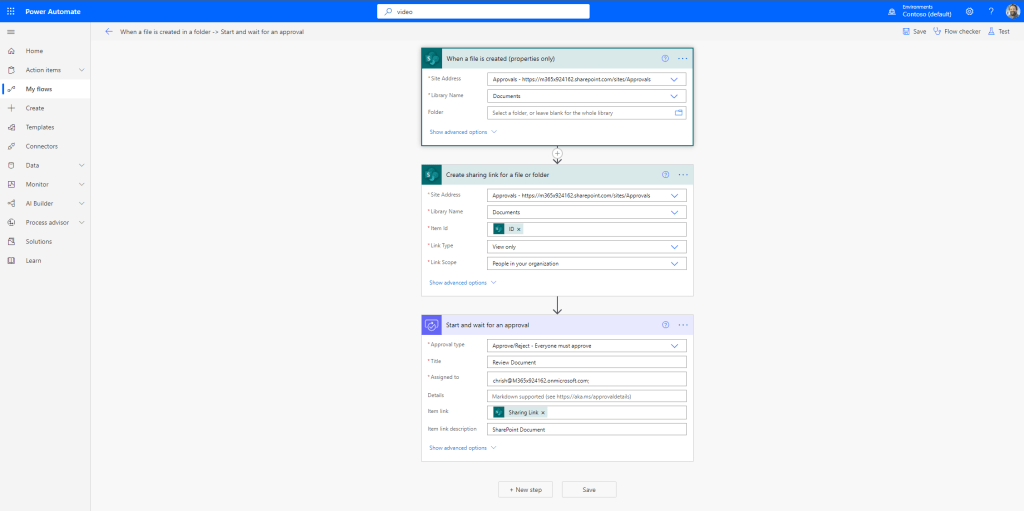
Task: Open the Link Scope dropdown
Action: tap(587, 264)
